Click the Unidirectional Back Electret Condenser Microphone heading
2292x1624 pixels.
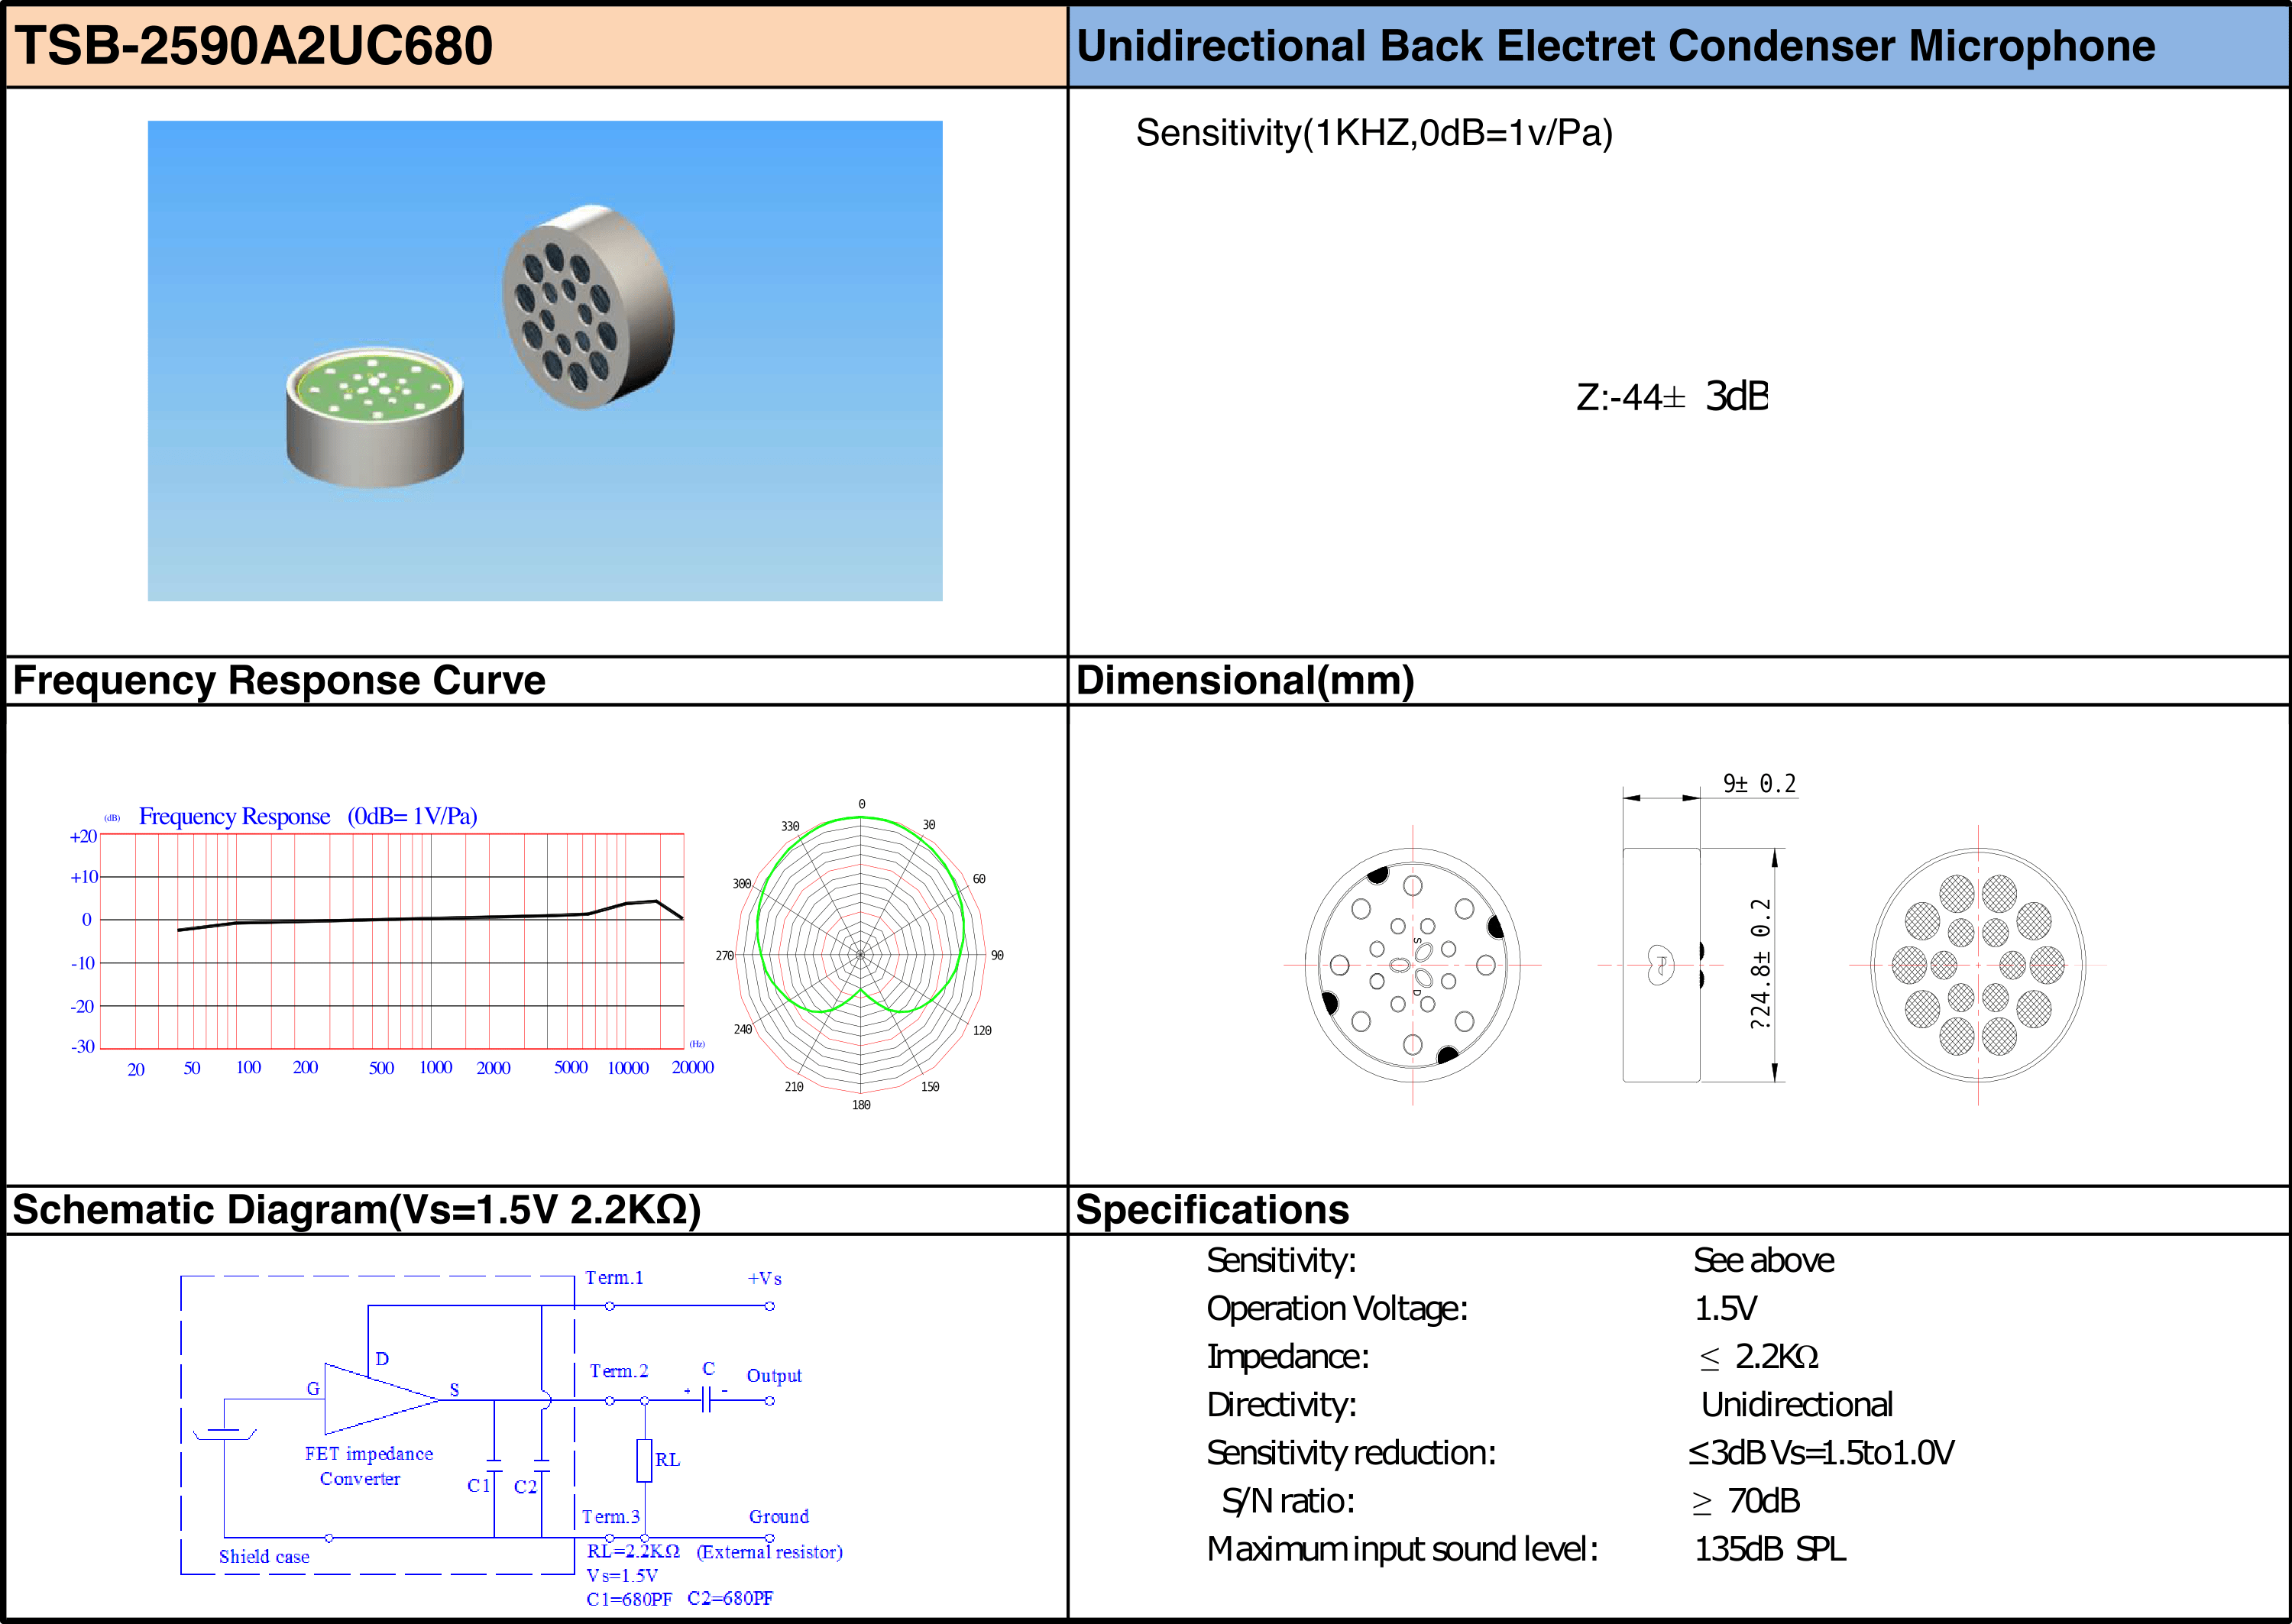1615,46
